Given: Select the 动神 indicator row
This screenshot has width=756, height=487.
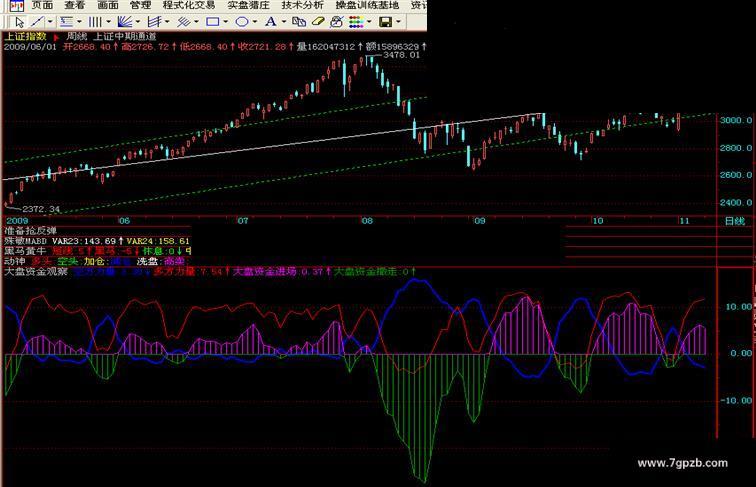Looking at the screenshot, I should (95, 261).
